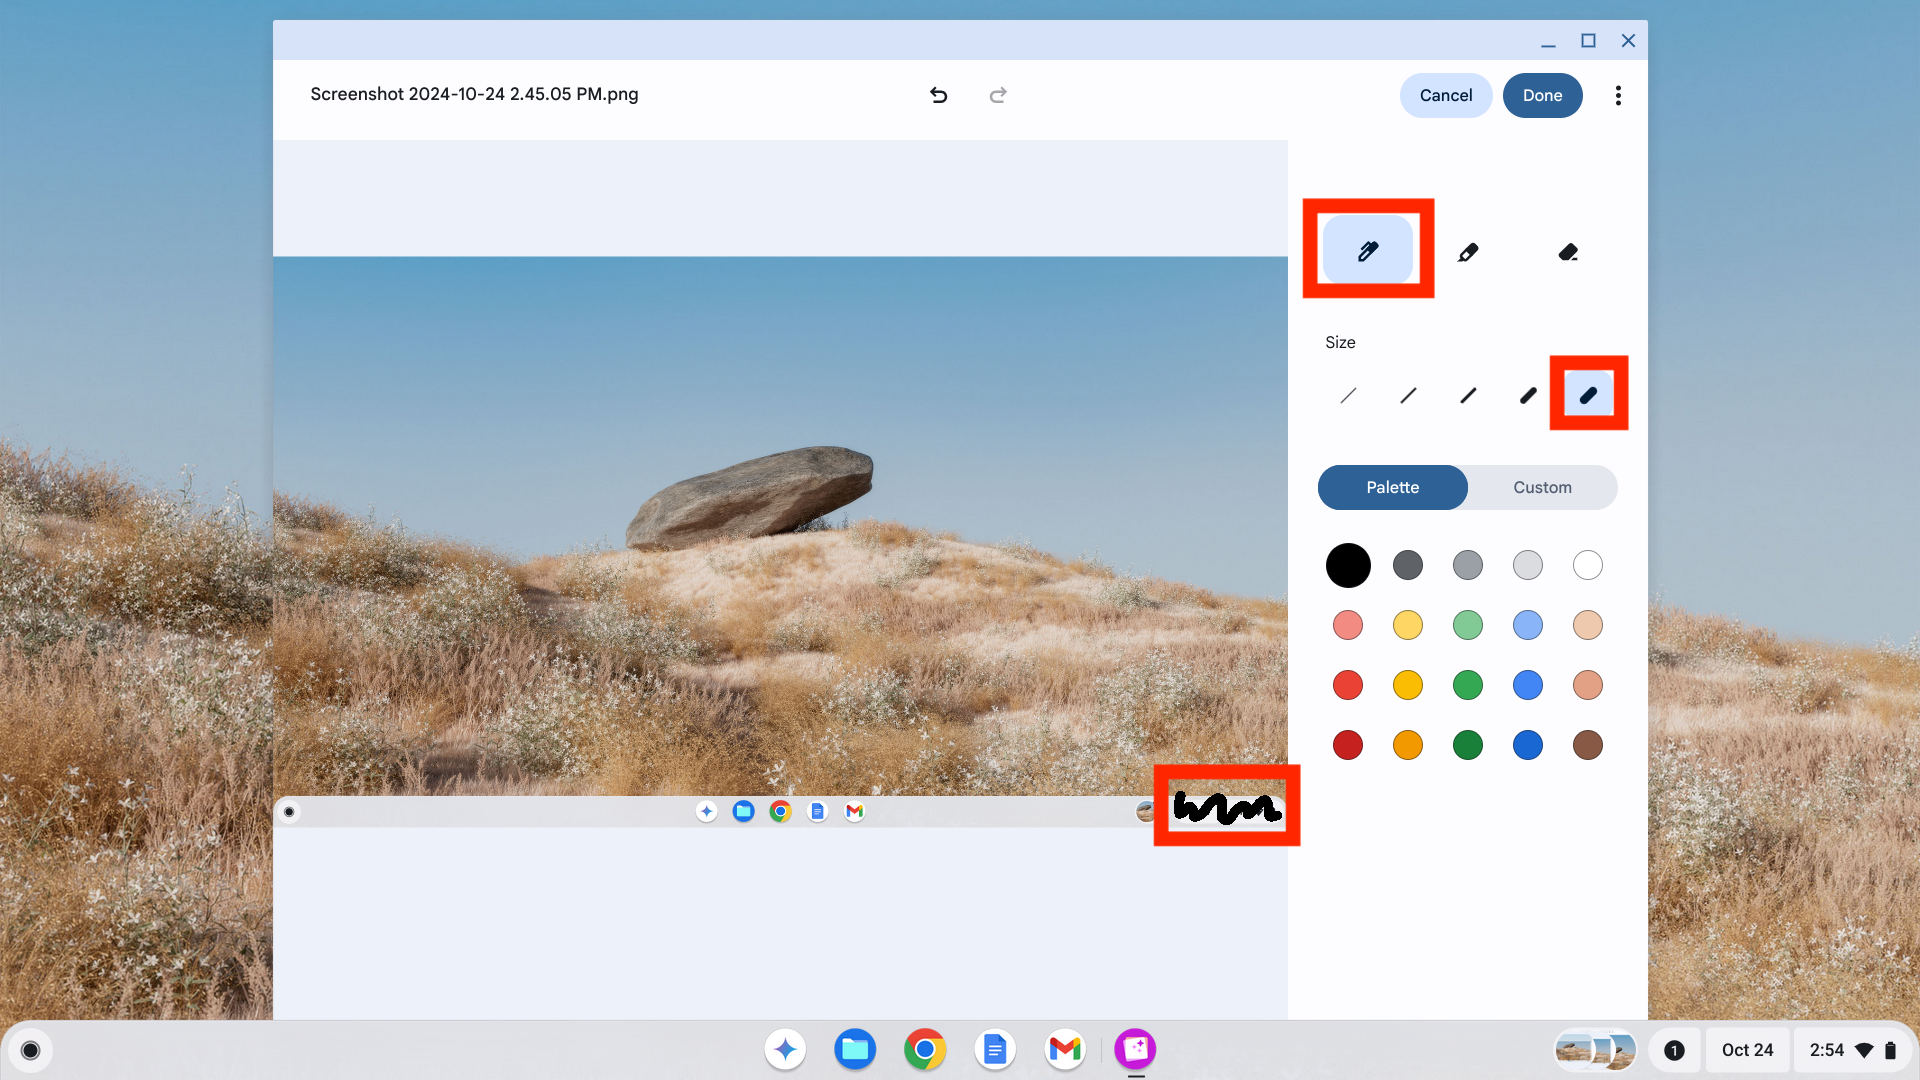Viewport: 1920px width, 1080px height.
Task: Pick the dark gray color swatch
Action: click(1408, 565)
